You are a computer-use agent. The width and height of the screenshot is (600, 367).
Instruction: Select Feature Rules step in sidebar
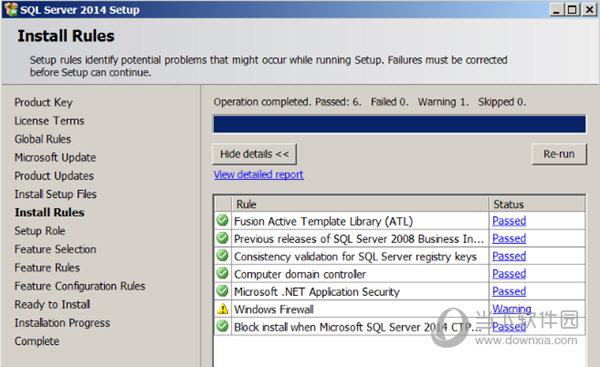(x=47, y=268)
